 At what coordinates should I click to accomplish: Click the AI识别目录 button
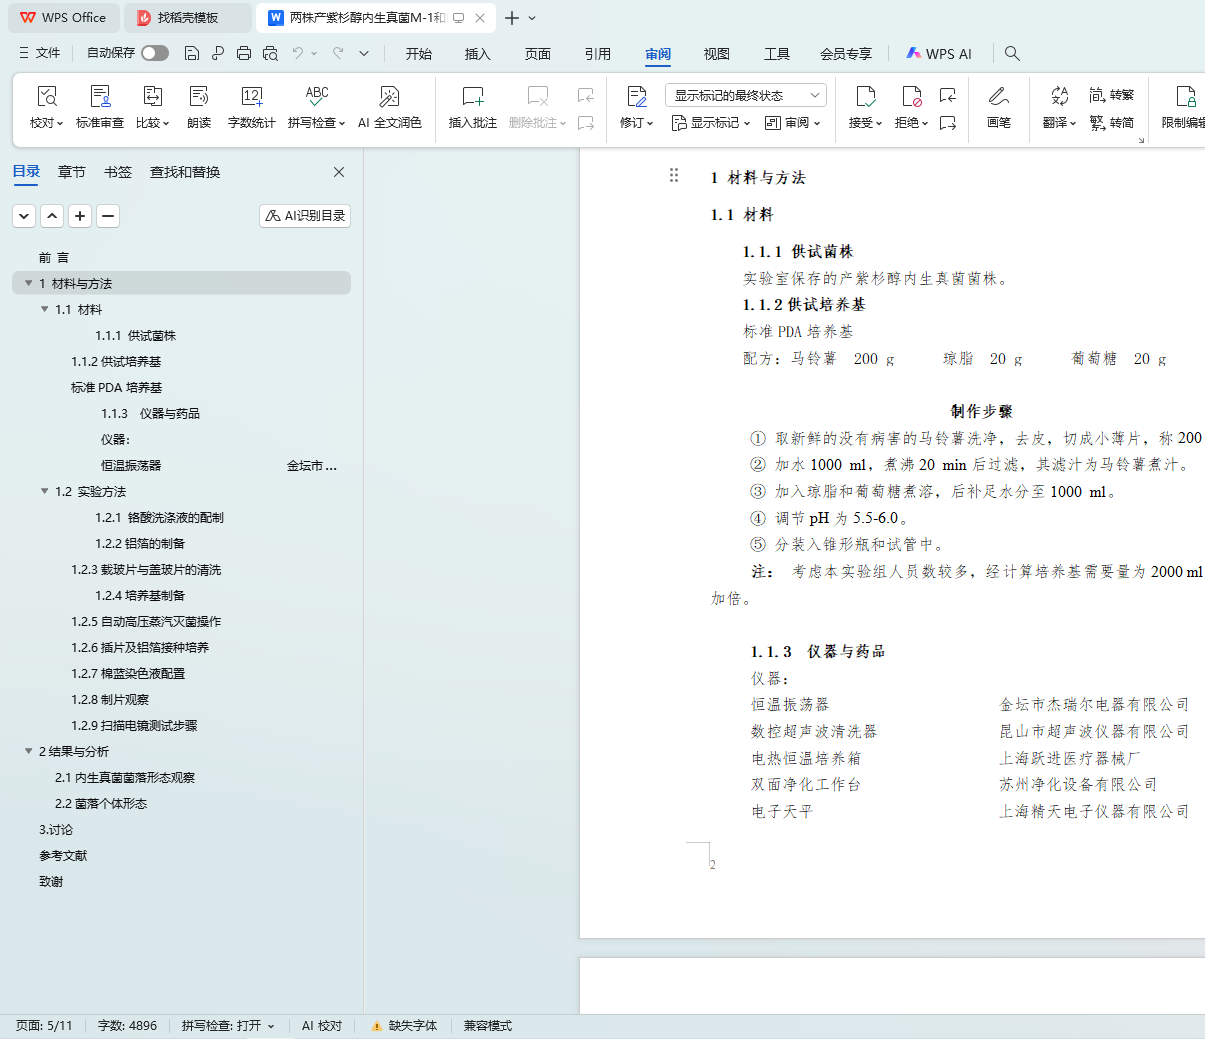(305, 216)
